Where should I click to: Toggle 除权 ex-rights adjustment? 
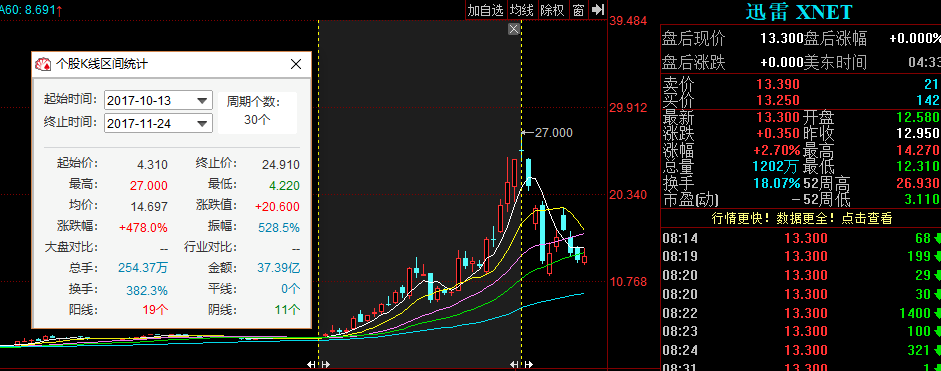(x=552, y=10)
